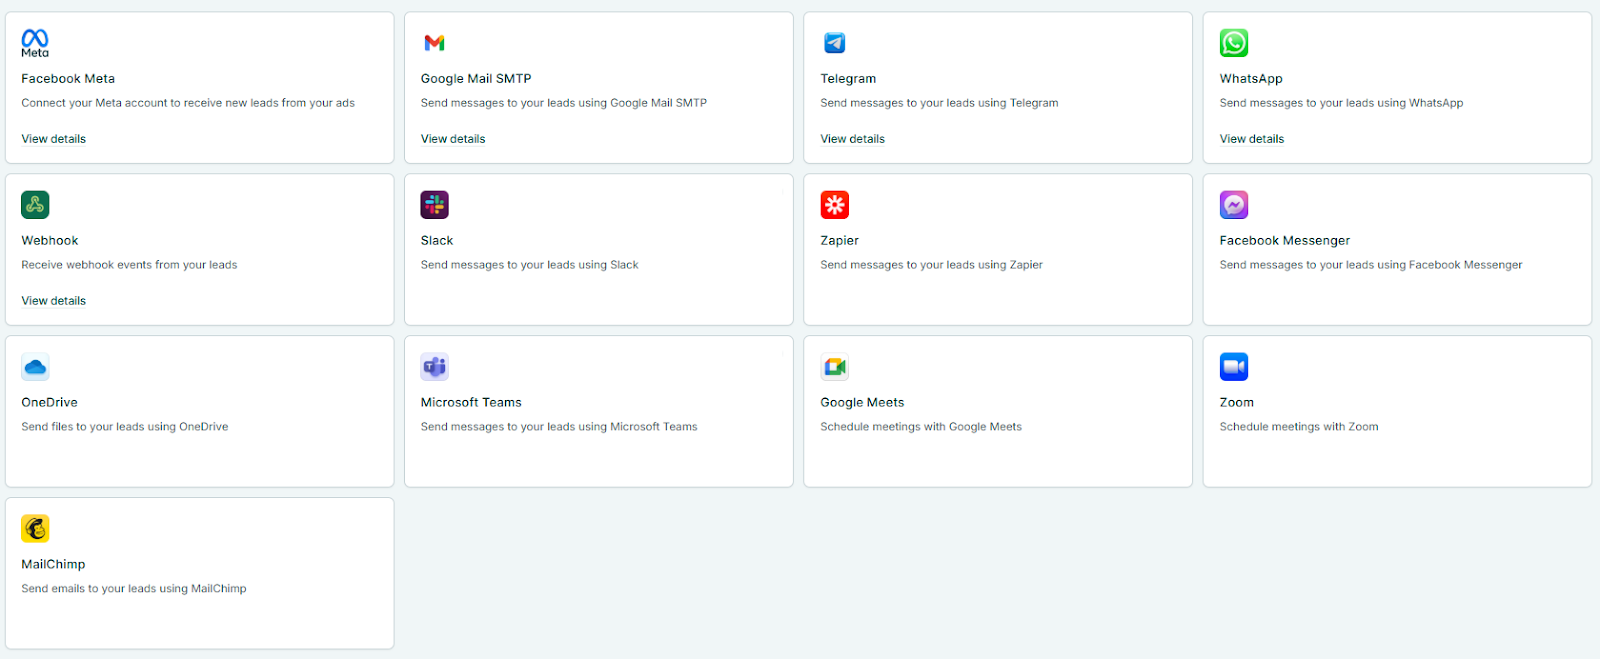Image resolution: width=1600 pixels, height=659 pixels.
Task: Click the Google Meets camera icon
Action: click(834, 367)
